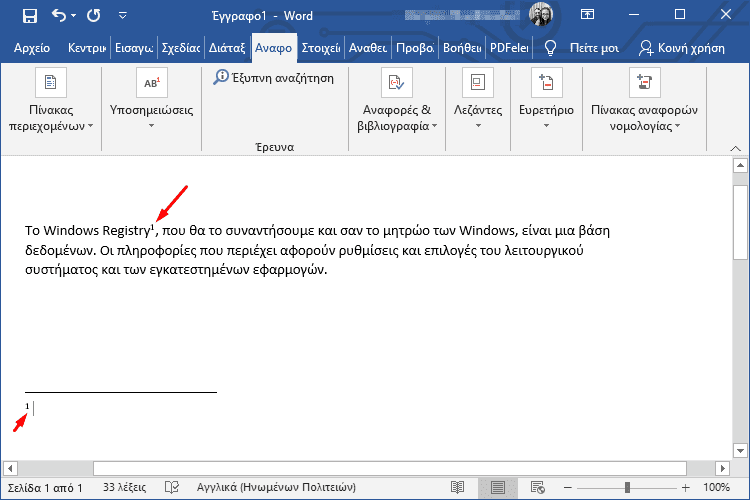Switch to the Εισαγωγή tab
750x500 pixels.
(x=134, y=48)
